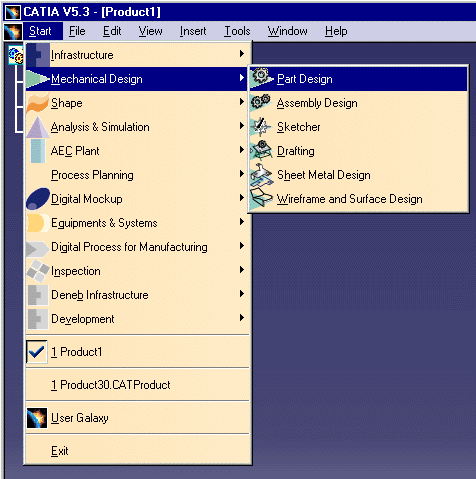Expand the Infrastructure submenu arrow
The image size is (476, 479).
pos(242,54)
